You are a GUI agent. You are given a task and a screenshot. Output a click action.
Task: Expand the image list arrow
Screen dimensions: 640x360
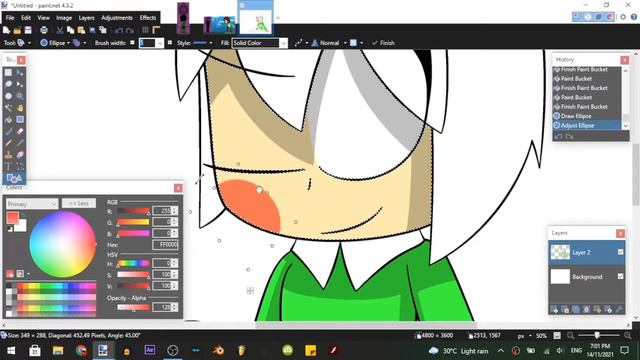[278, 18]
